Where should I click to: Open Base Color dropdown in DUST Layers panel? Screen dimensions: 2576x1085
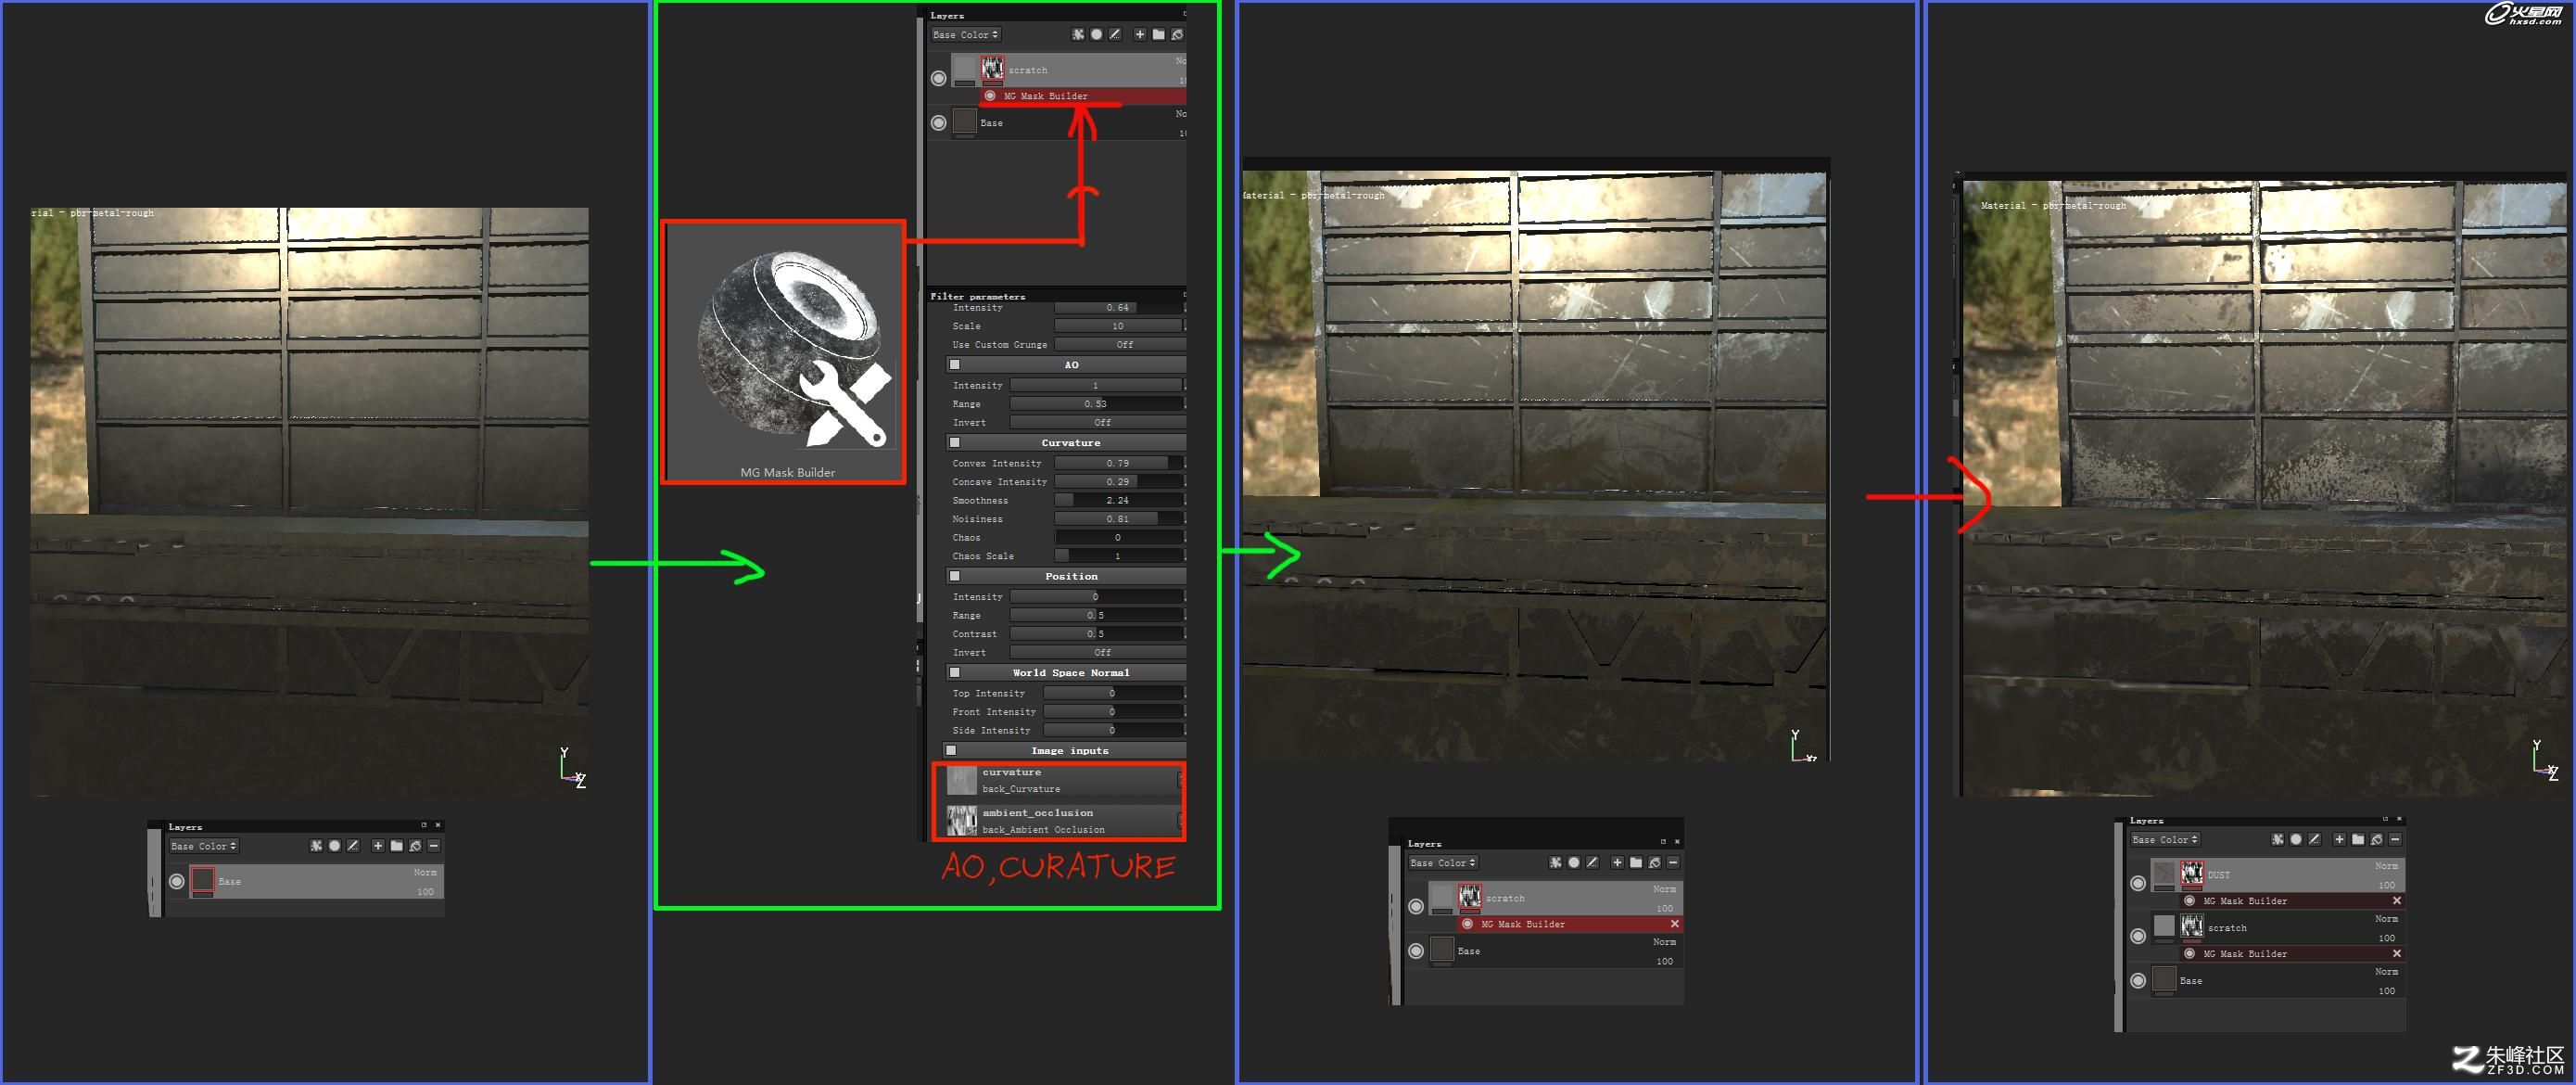2165,839
